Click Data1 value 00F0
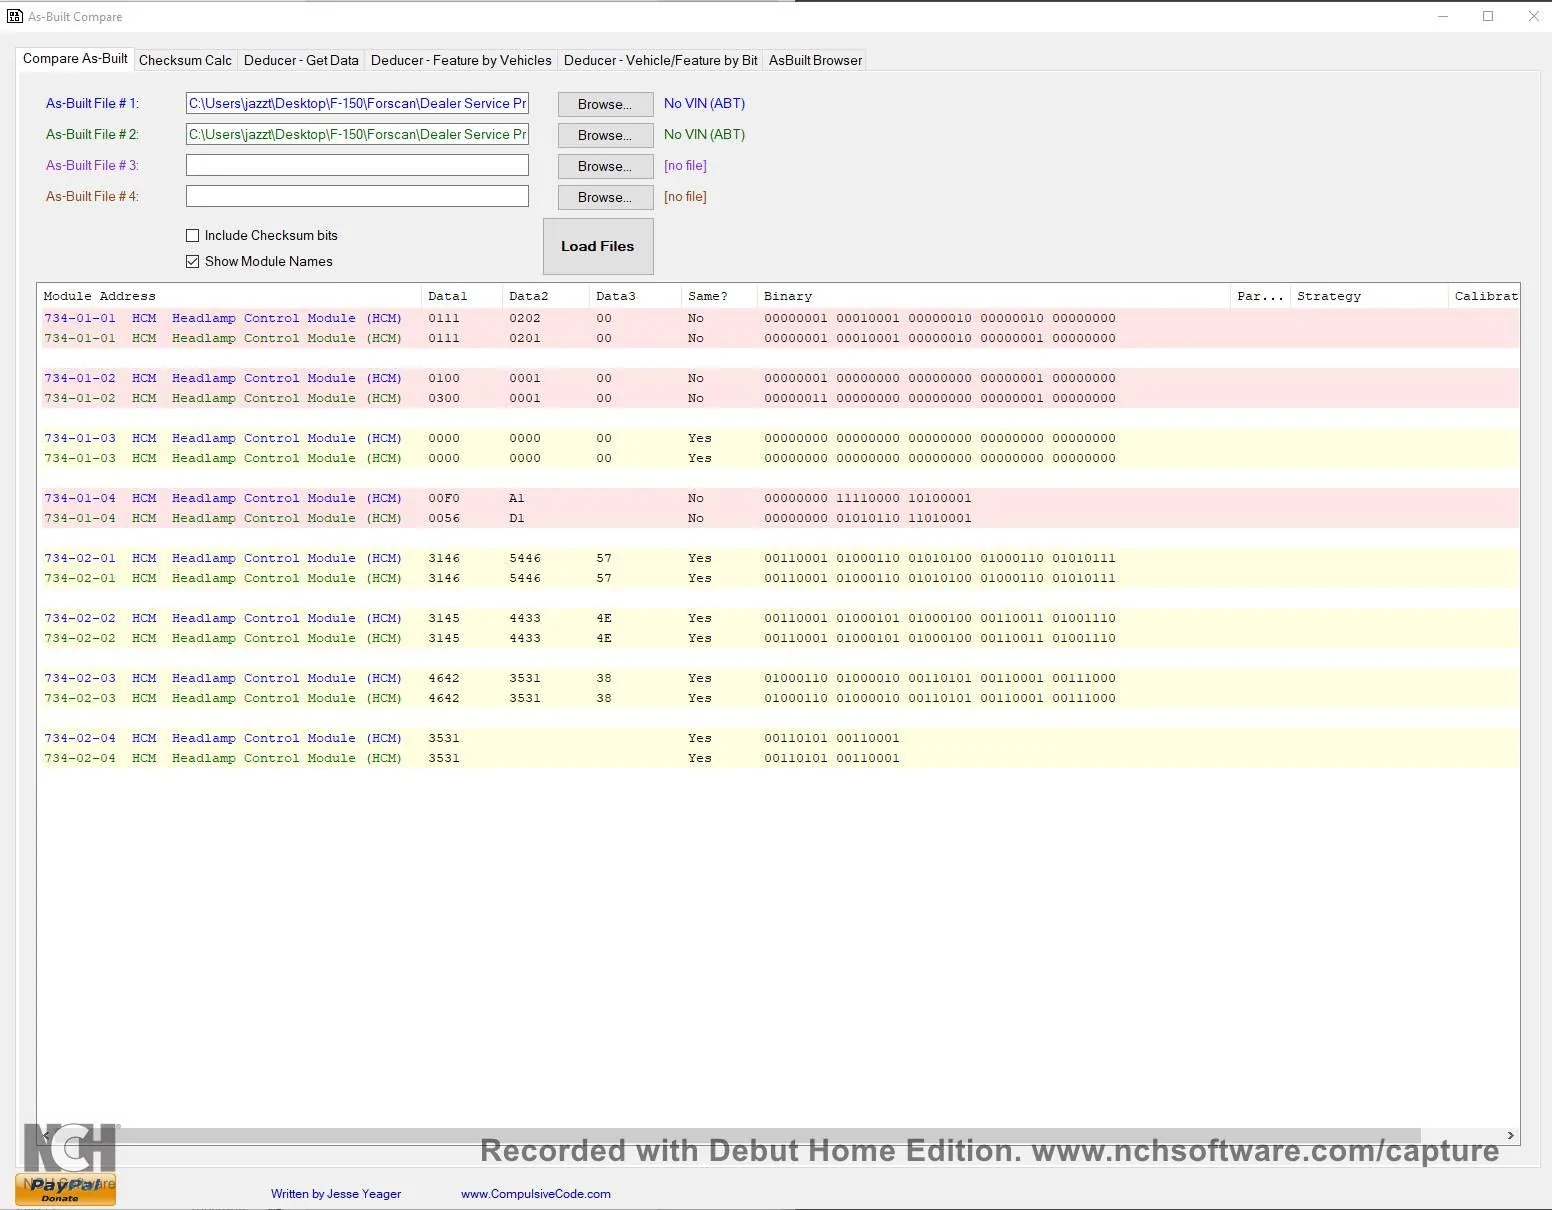1552x1210 pixels. coord(444,498)
